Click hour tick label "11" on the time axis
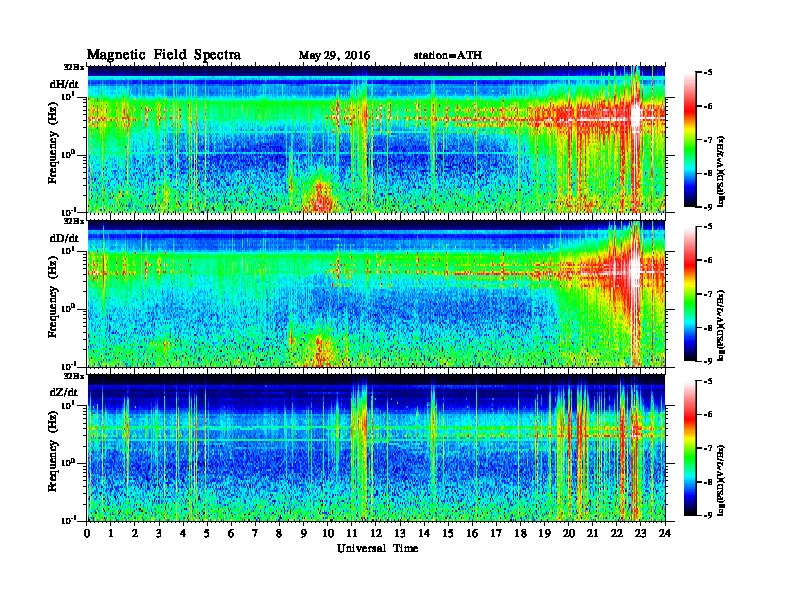The image size is (792, 612). (x=352, y=533)
